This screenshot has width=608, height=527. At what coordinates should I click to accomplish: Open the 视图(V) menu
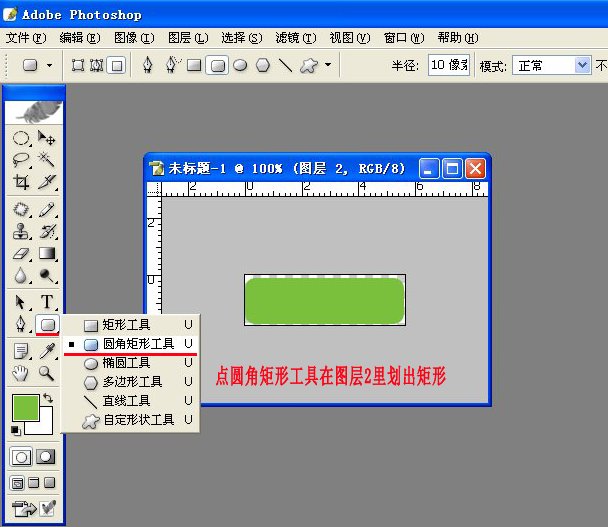tap(350, 38)
